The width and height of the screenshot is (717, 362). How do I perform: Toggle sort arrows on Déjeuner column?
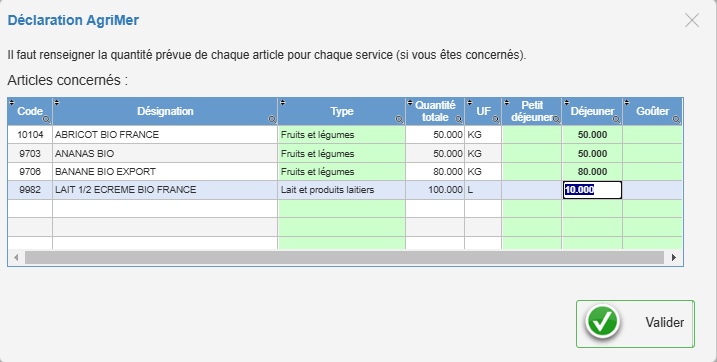click(x=567, y=102)
